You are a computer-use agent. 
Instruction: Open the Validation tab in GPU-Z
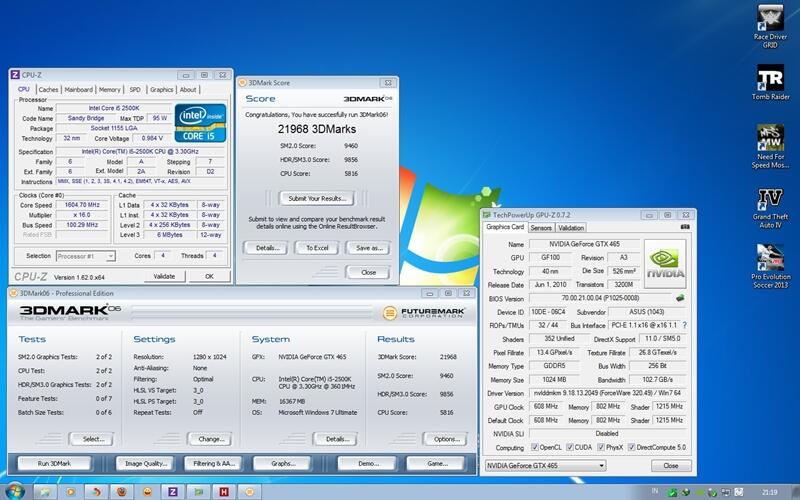pyautogui.click(x=570, y=228)
